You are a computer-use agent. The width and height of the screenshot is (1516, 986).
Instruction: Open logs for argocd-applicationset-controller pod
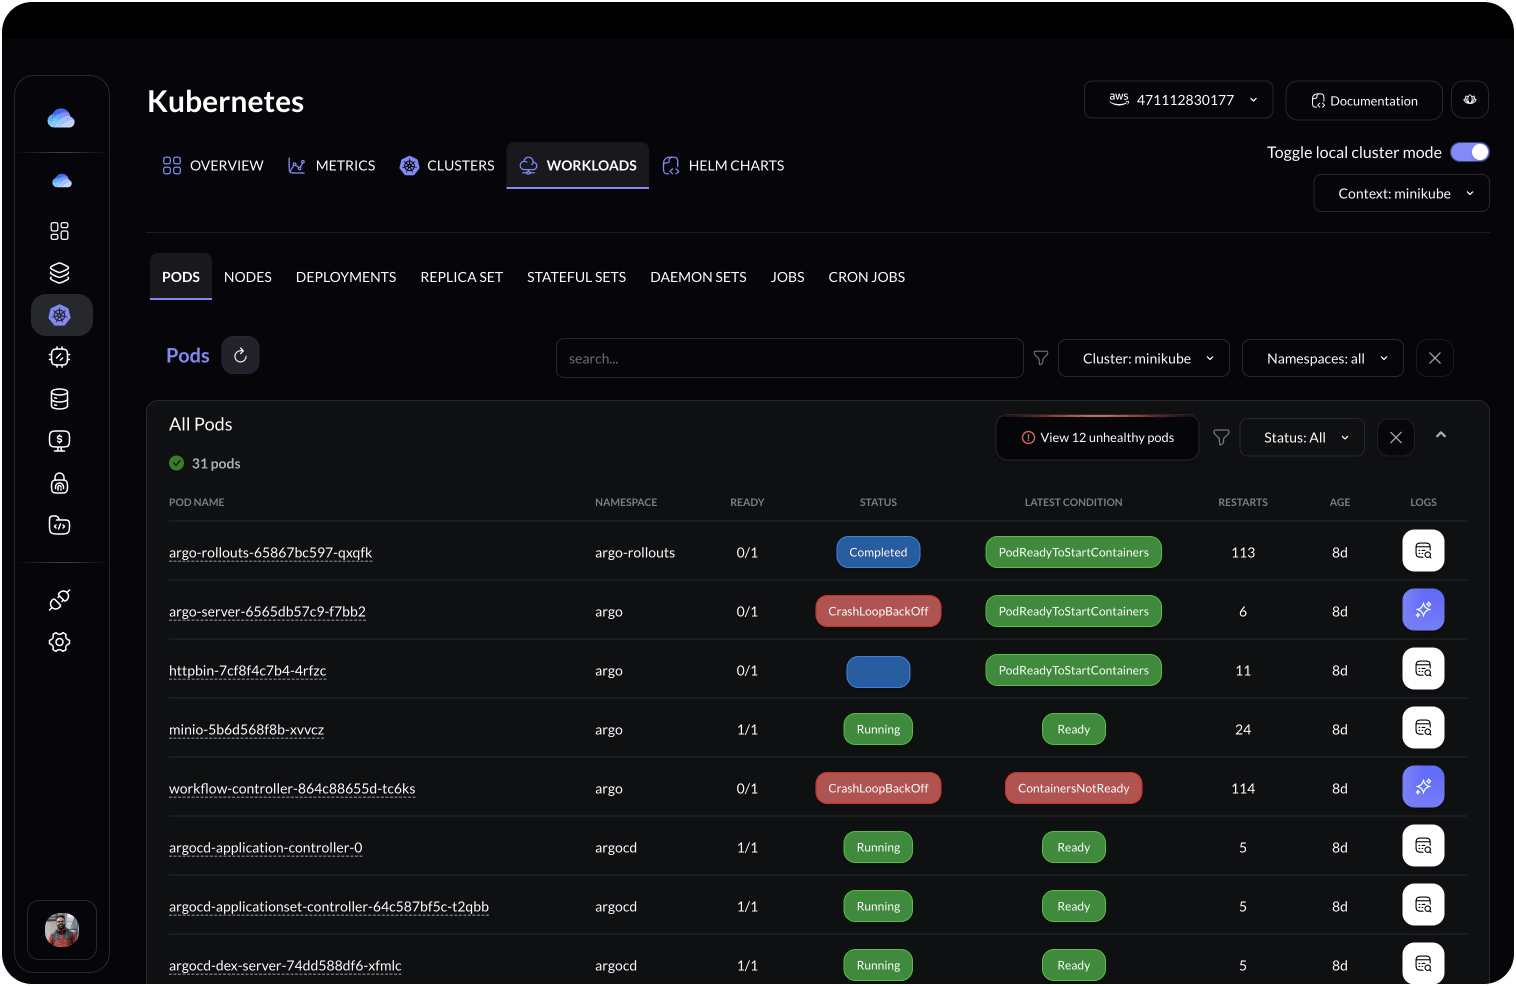point(1423,905)
